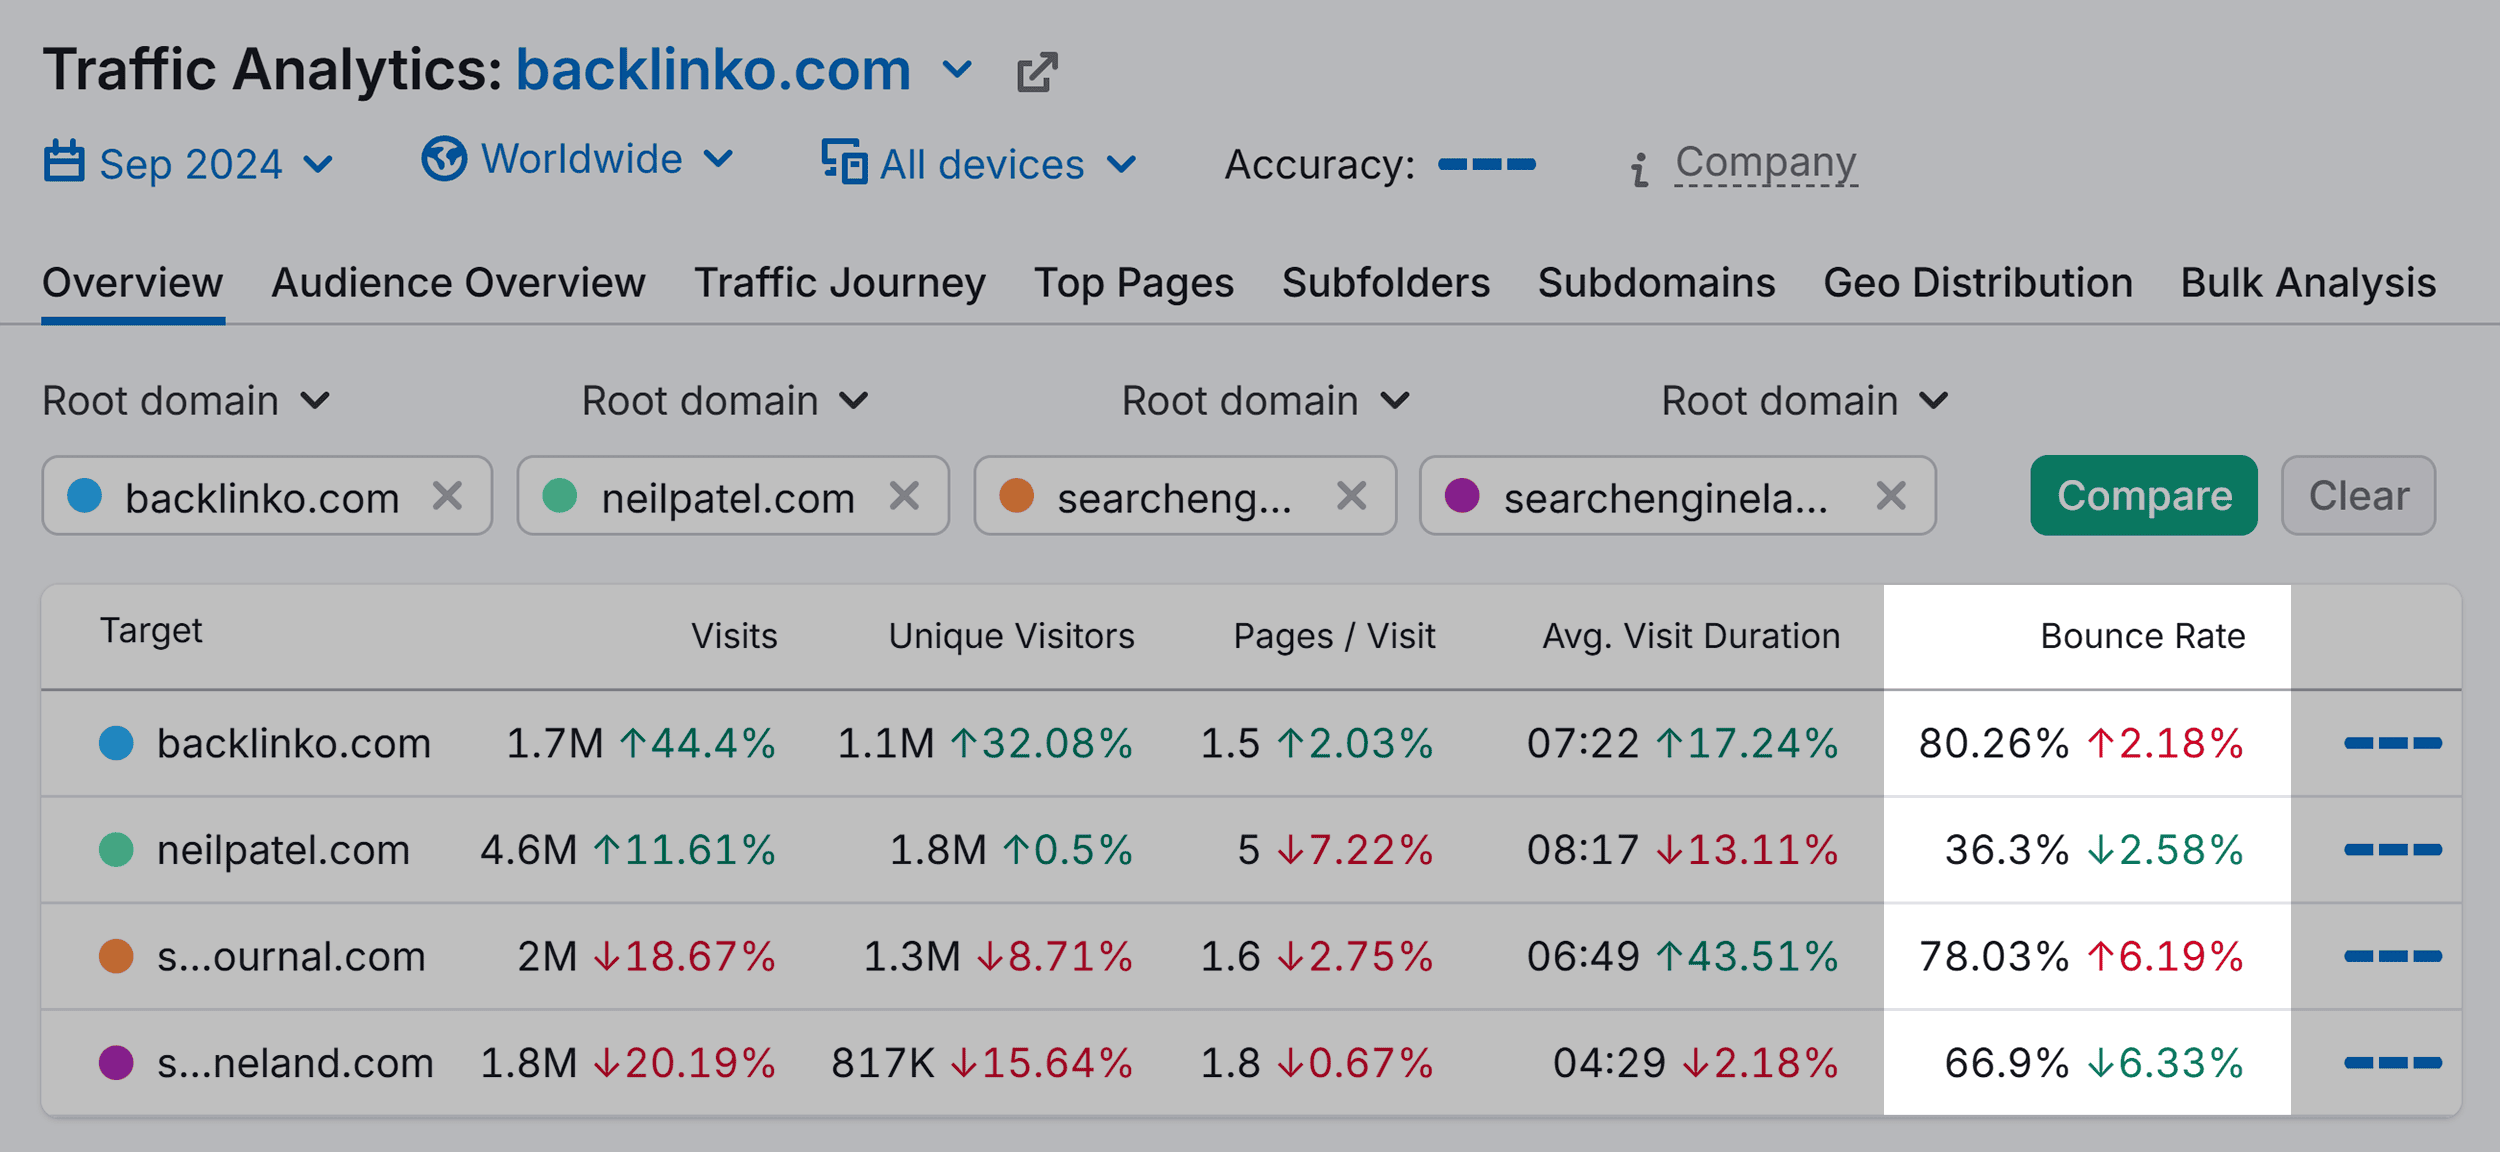
Task: Click the Target column header
Action: click(x=151, y=631)
